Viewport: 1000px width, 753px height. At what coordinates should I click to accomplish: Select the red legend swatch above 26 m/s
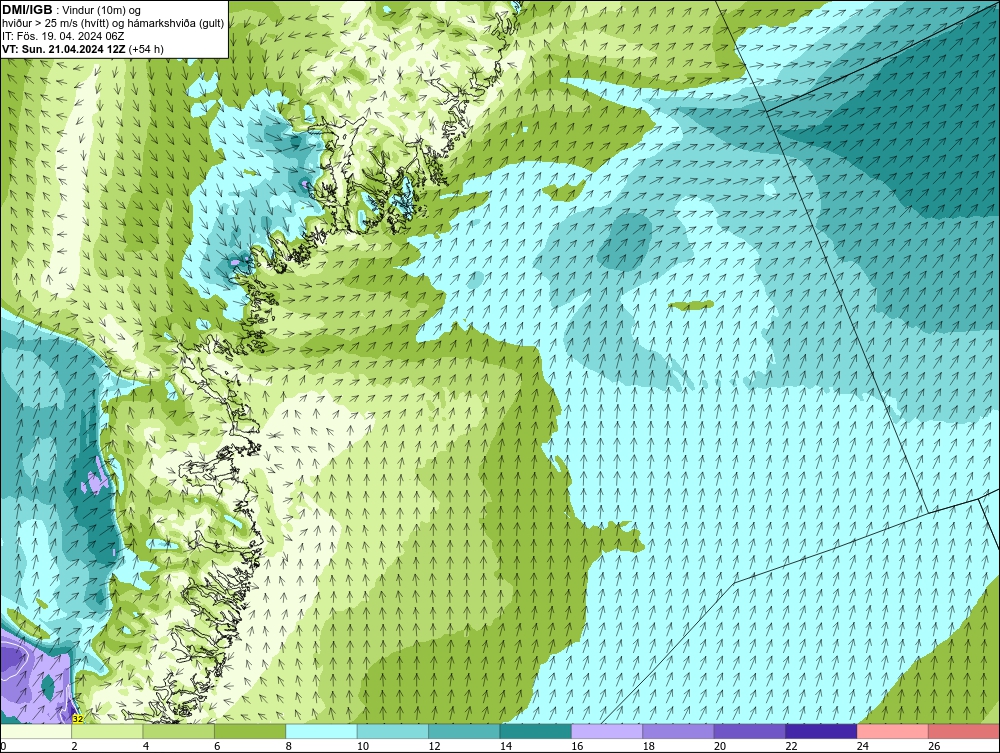click(x=964, y=731)
